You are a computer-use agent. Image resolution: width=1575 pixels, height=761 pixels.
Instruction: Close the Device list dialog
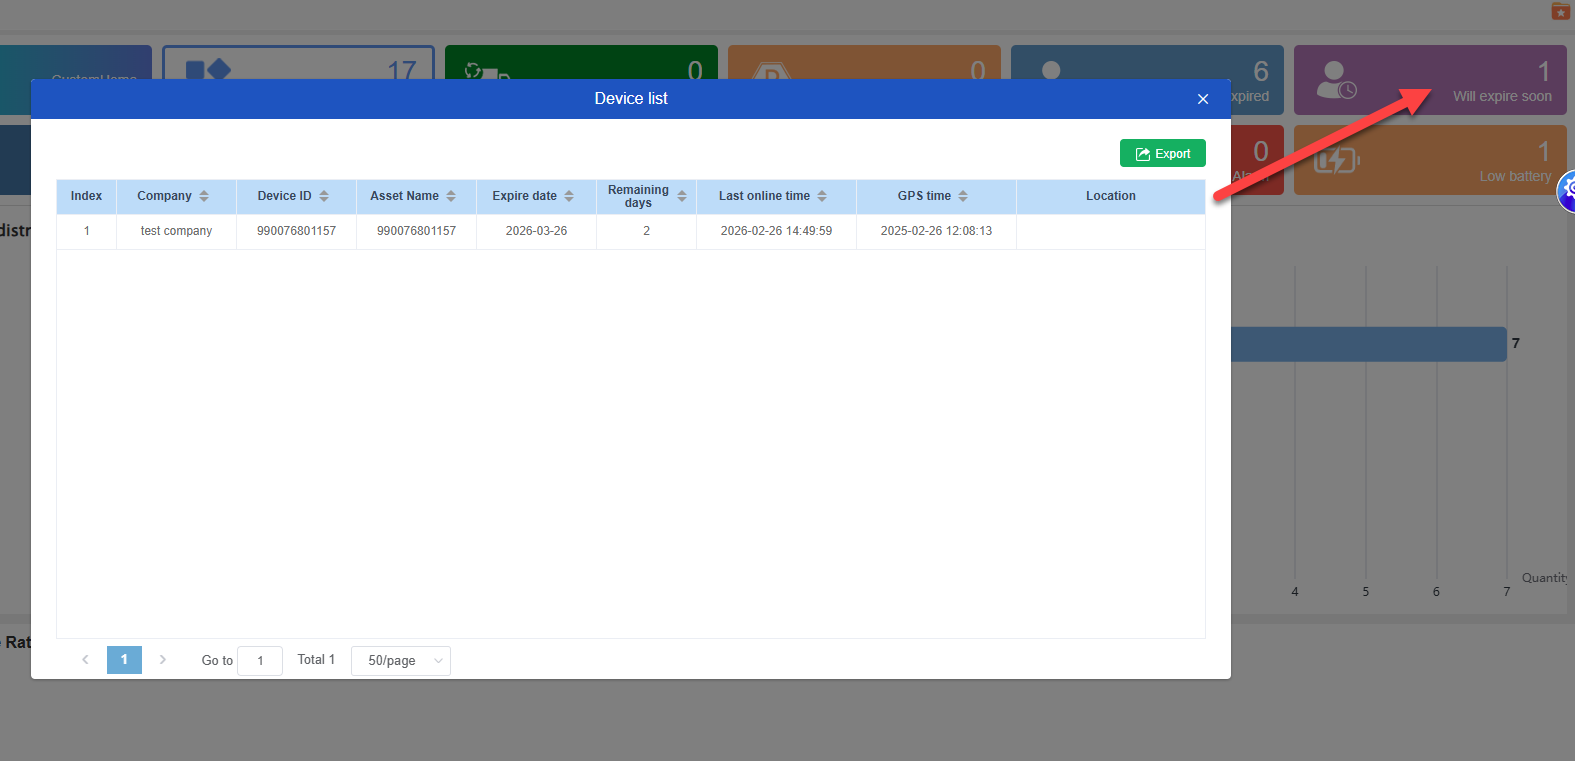(1203, 99)
